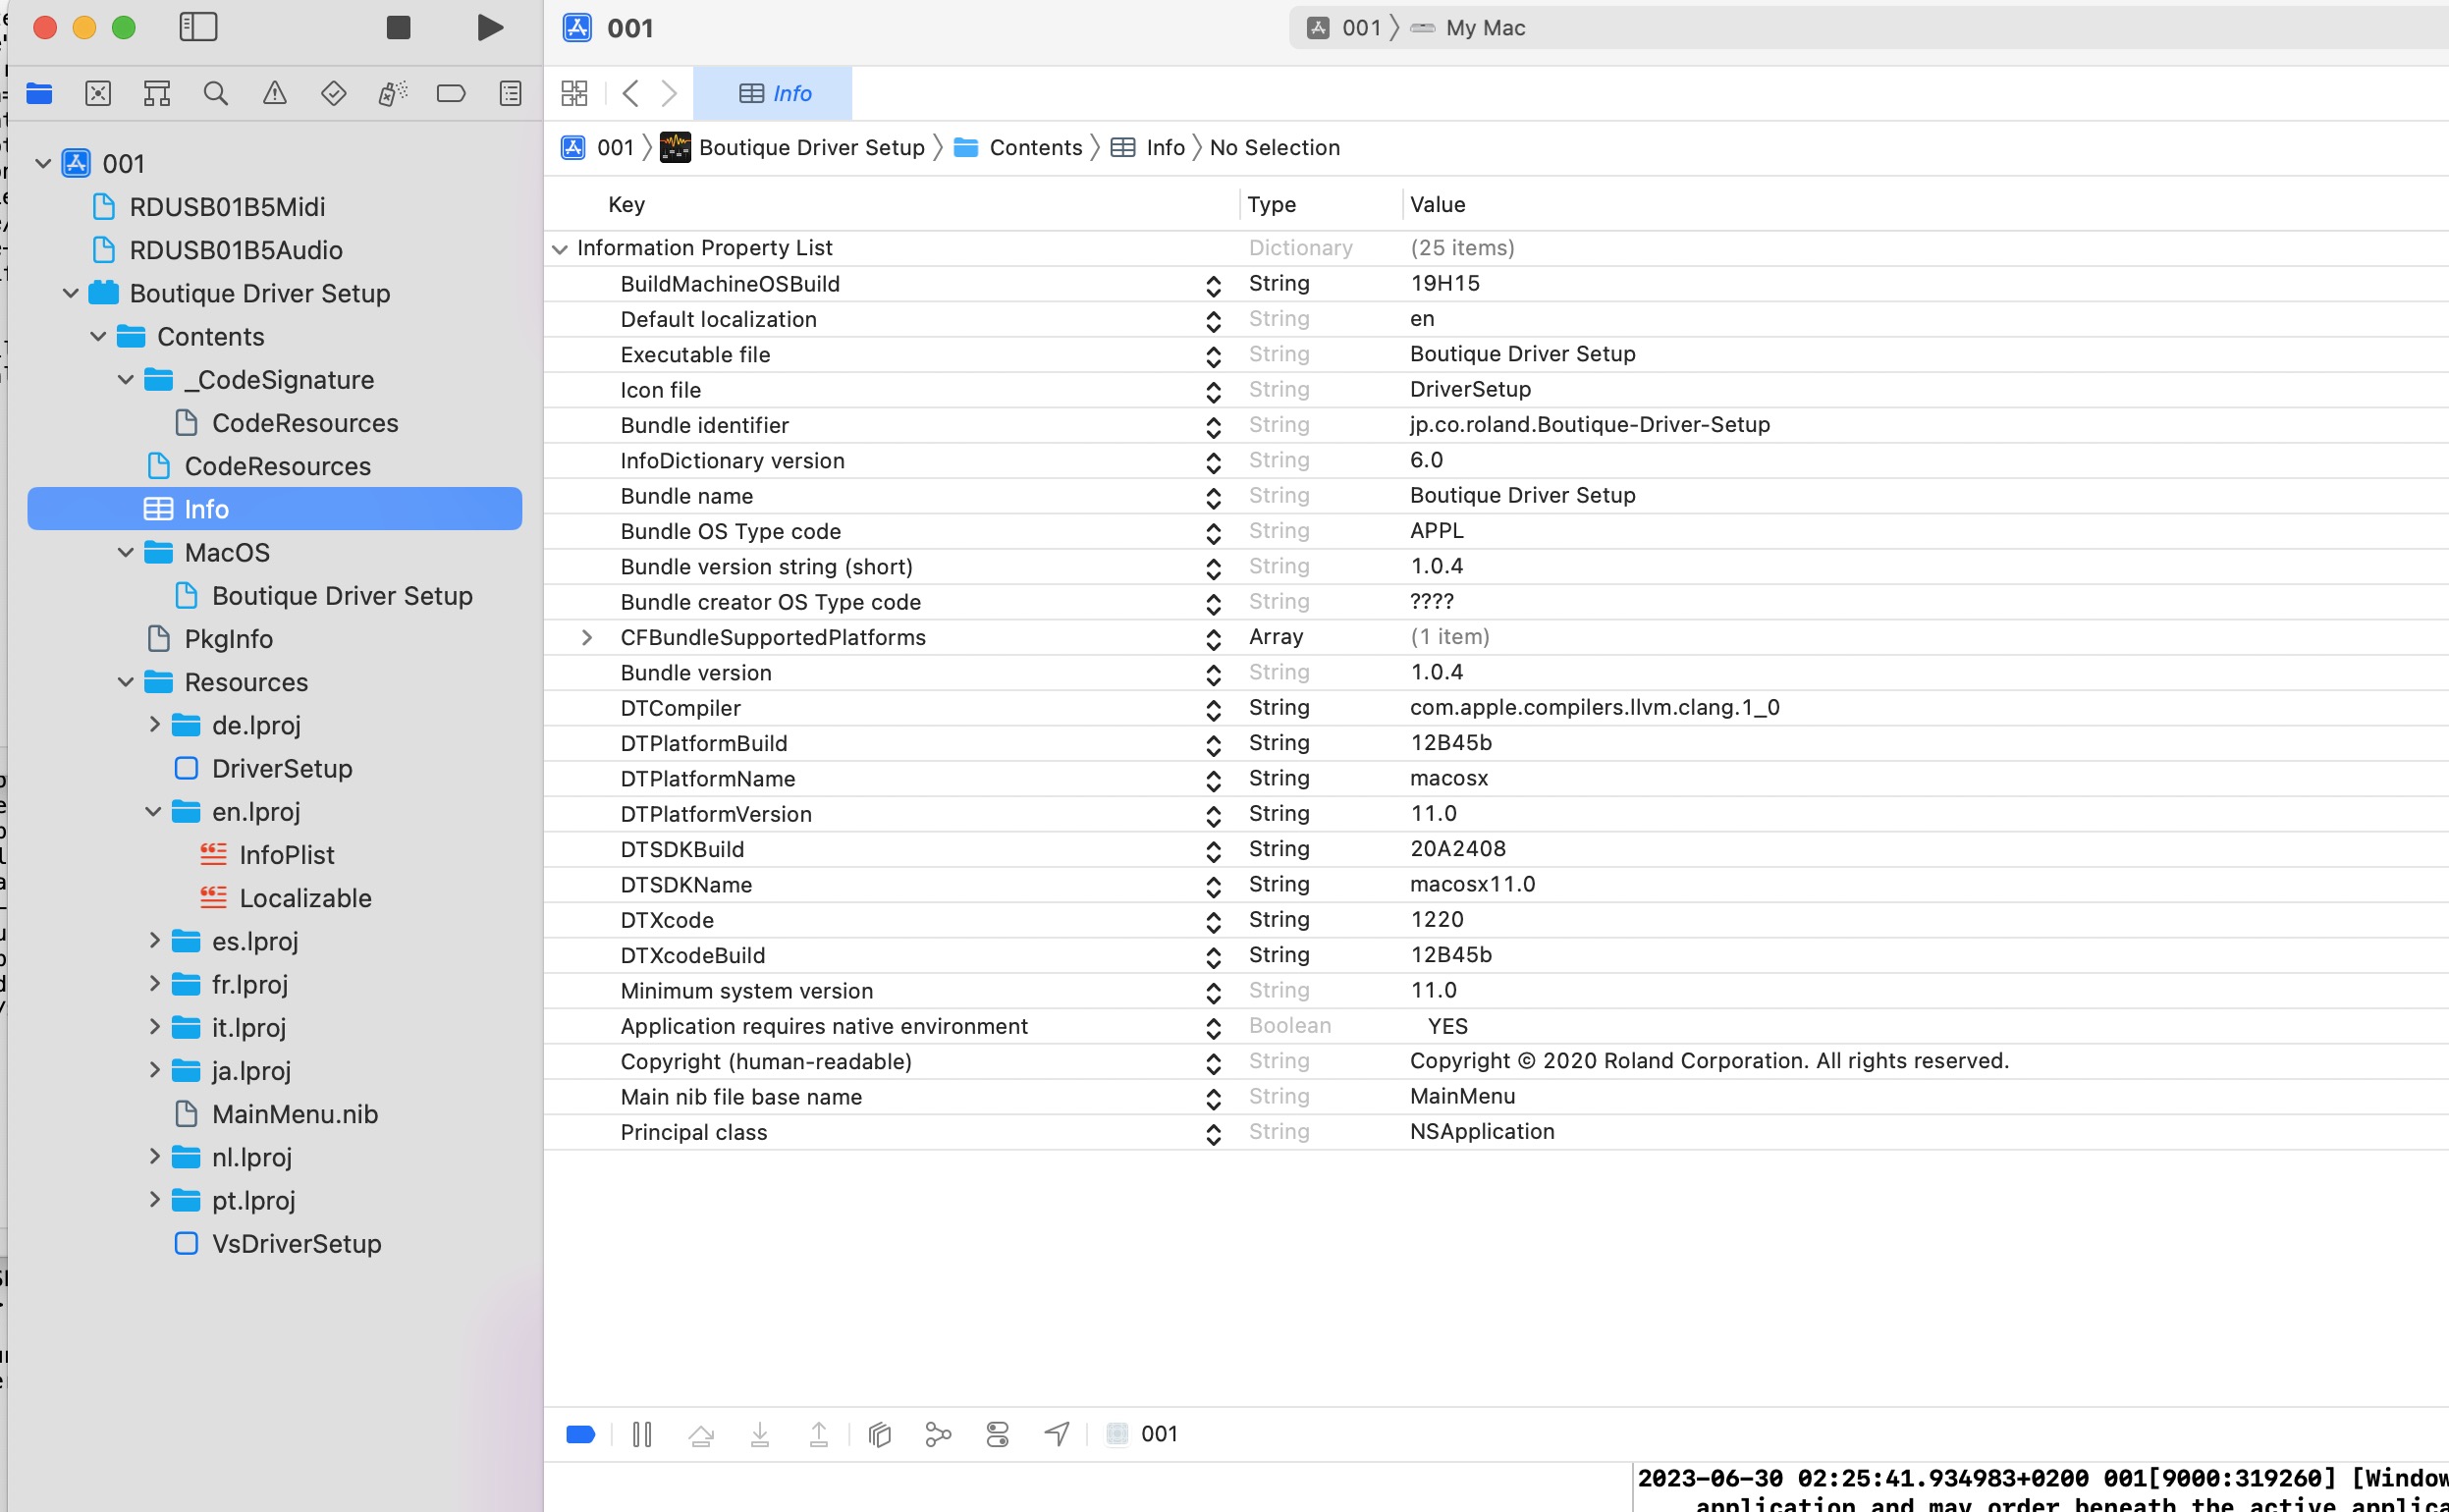The height and width of the screenshot is (1512, 2449).
Task: Select the Info editor tab
Action: tap(773, 93)
